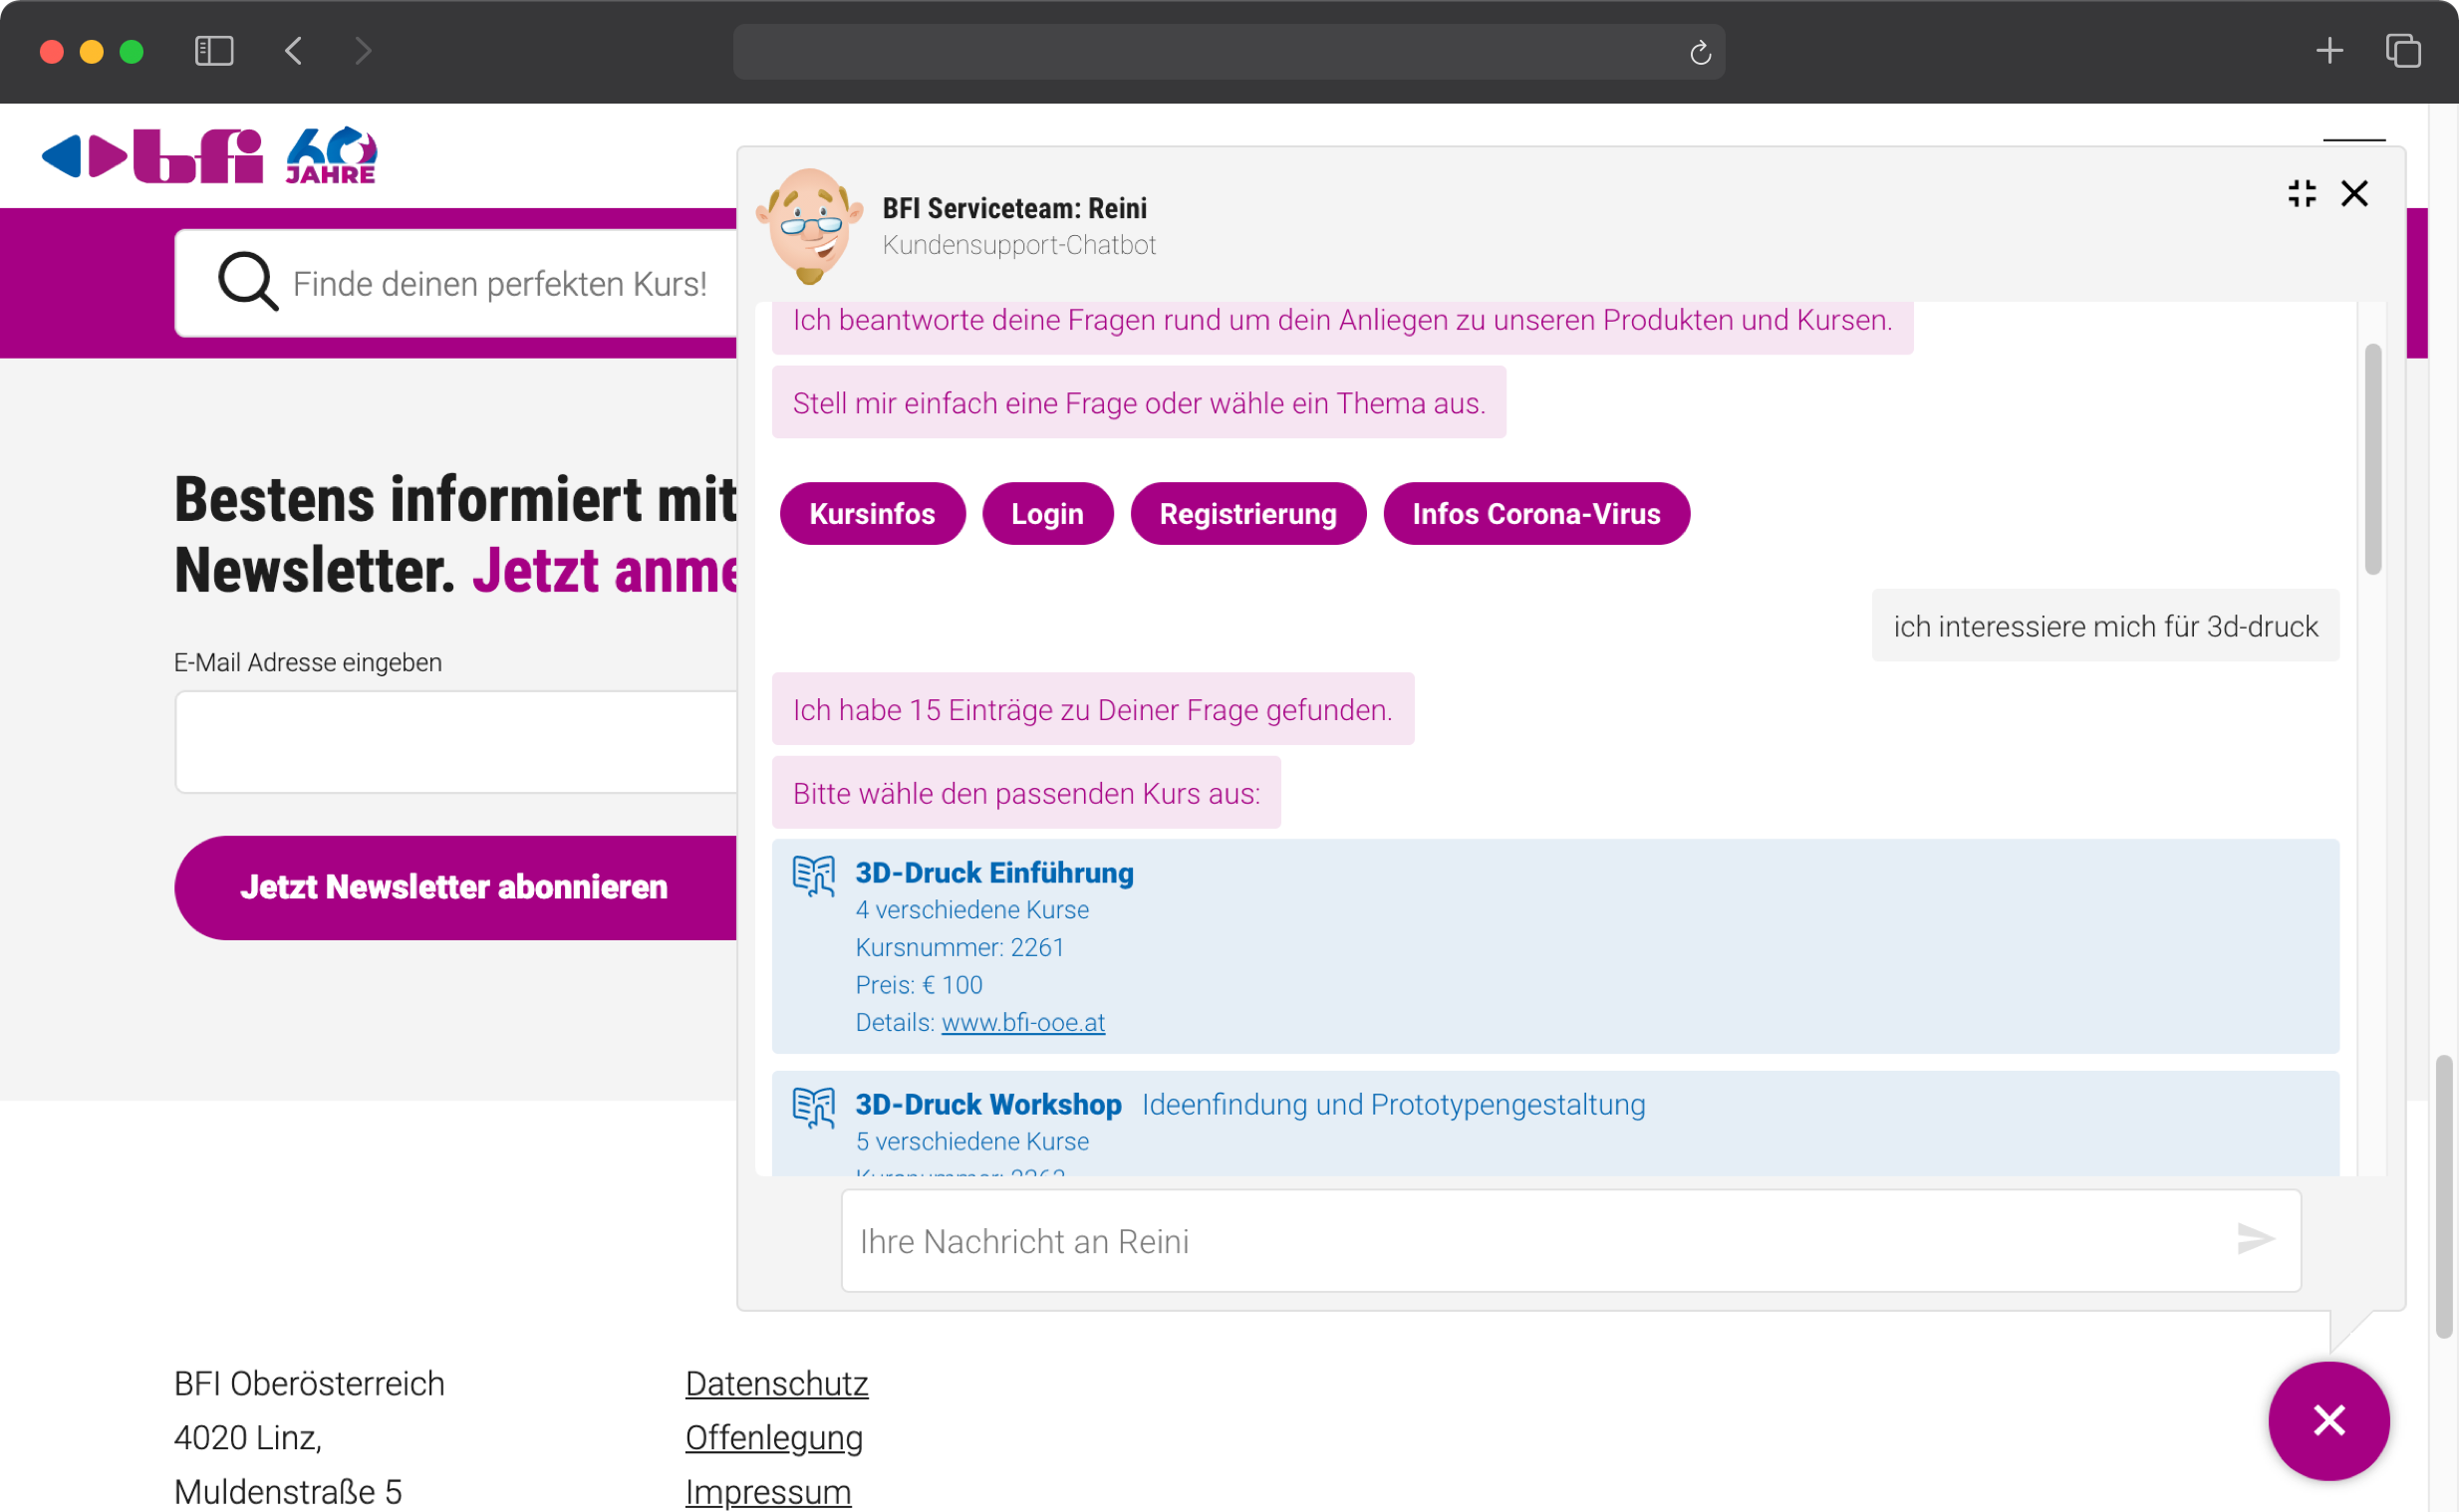Click 'Bitte wähle den passenden Kurs aus:' message

click(x=1025, y=794)
